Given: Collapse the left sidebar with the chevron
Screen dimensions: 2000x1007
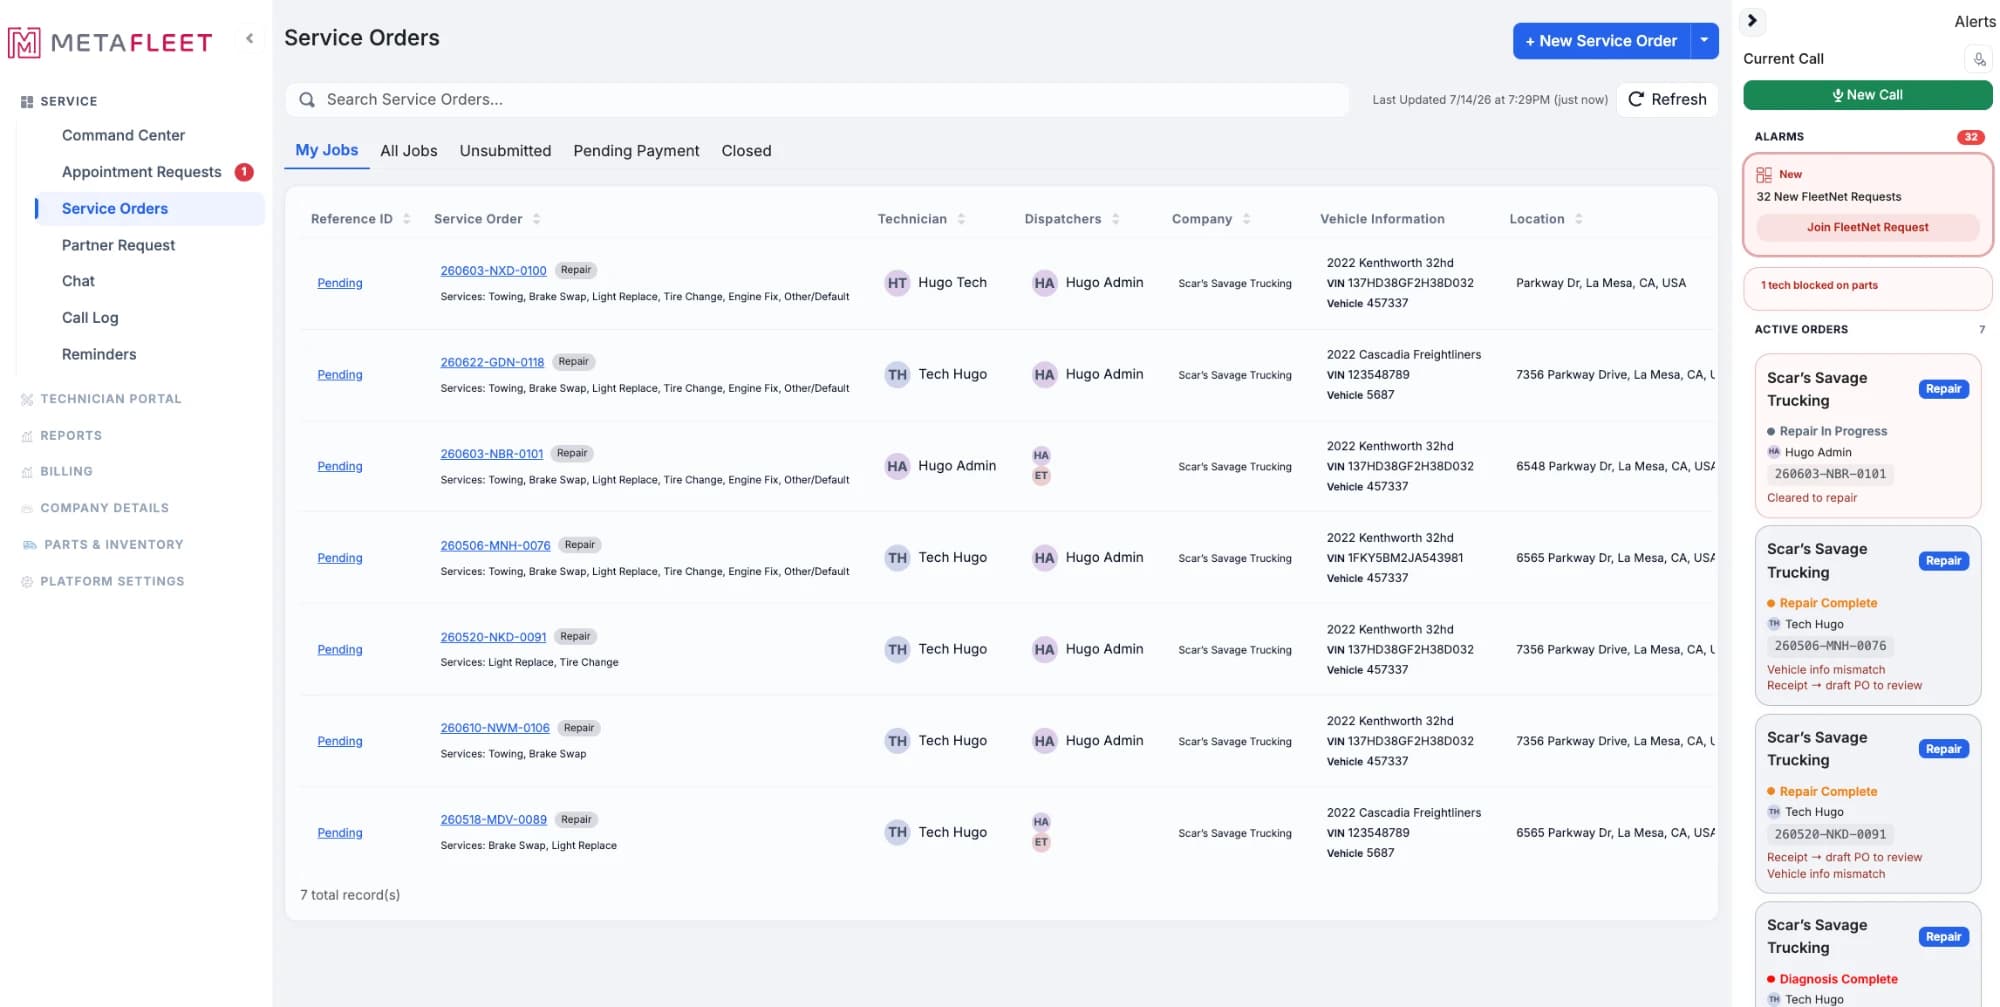Looking at the screenshot, I should [249, 39].
